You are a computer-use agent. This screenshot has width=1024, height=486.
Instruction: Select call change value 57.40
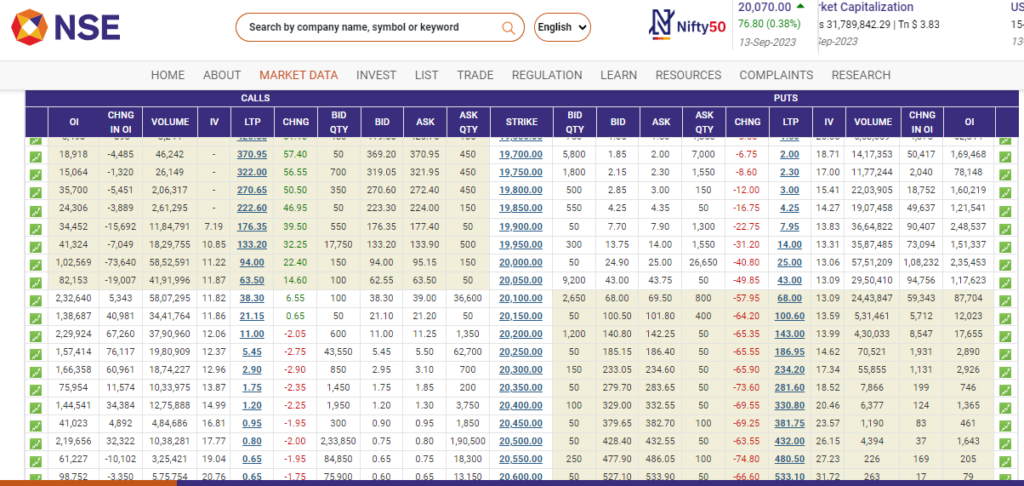tap(295, 154)
